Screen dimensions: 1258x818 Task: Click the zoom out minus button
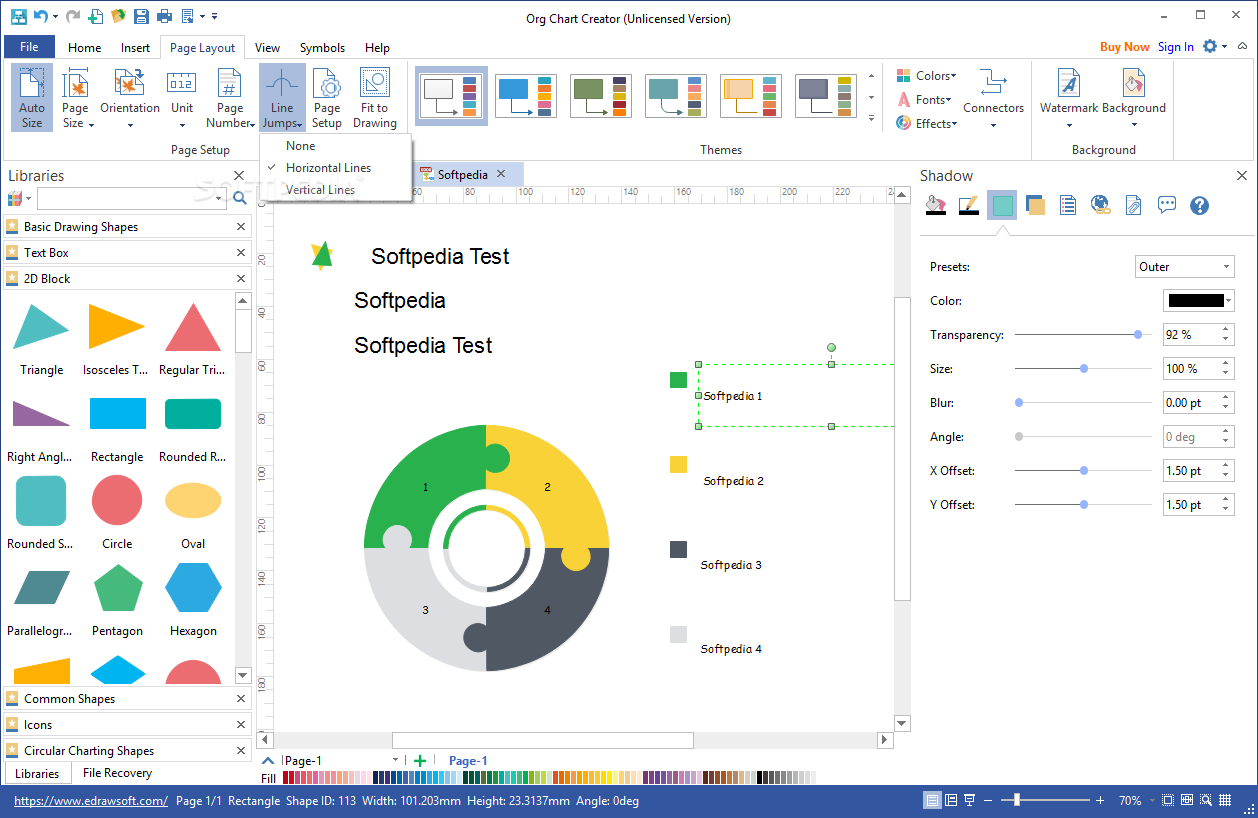point(988,800)
